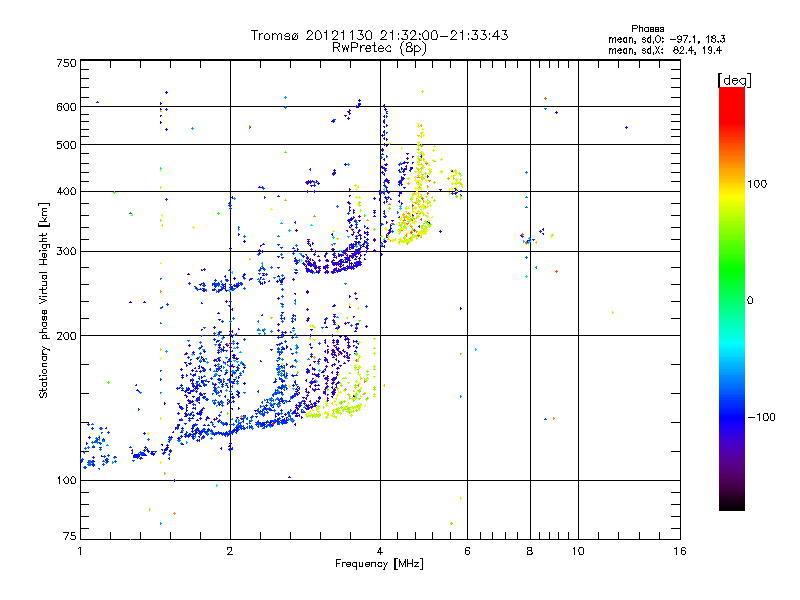Pick the black bottom of the colorbar

(x=732, y=503)
